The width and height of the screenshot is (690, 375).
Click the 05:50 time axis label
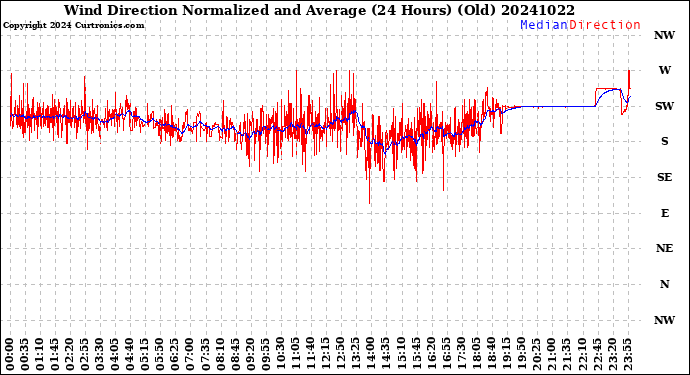pyautogui.click(x=160, y=354)
